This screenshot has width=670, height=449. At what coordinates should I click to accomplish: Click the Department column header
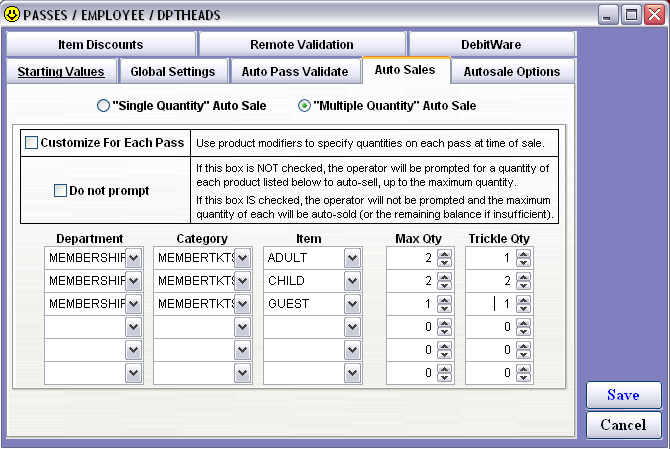90,238
